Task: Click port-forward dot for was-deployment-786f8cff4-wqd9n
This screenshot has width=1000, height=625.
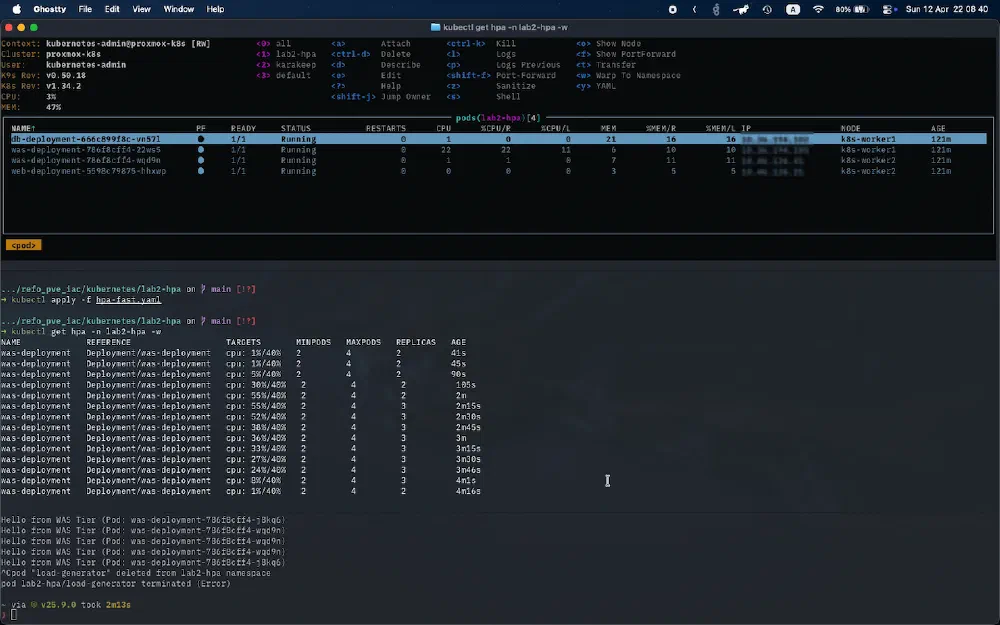Action: (201, 160)
